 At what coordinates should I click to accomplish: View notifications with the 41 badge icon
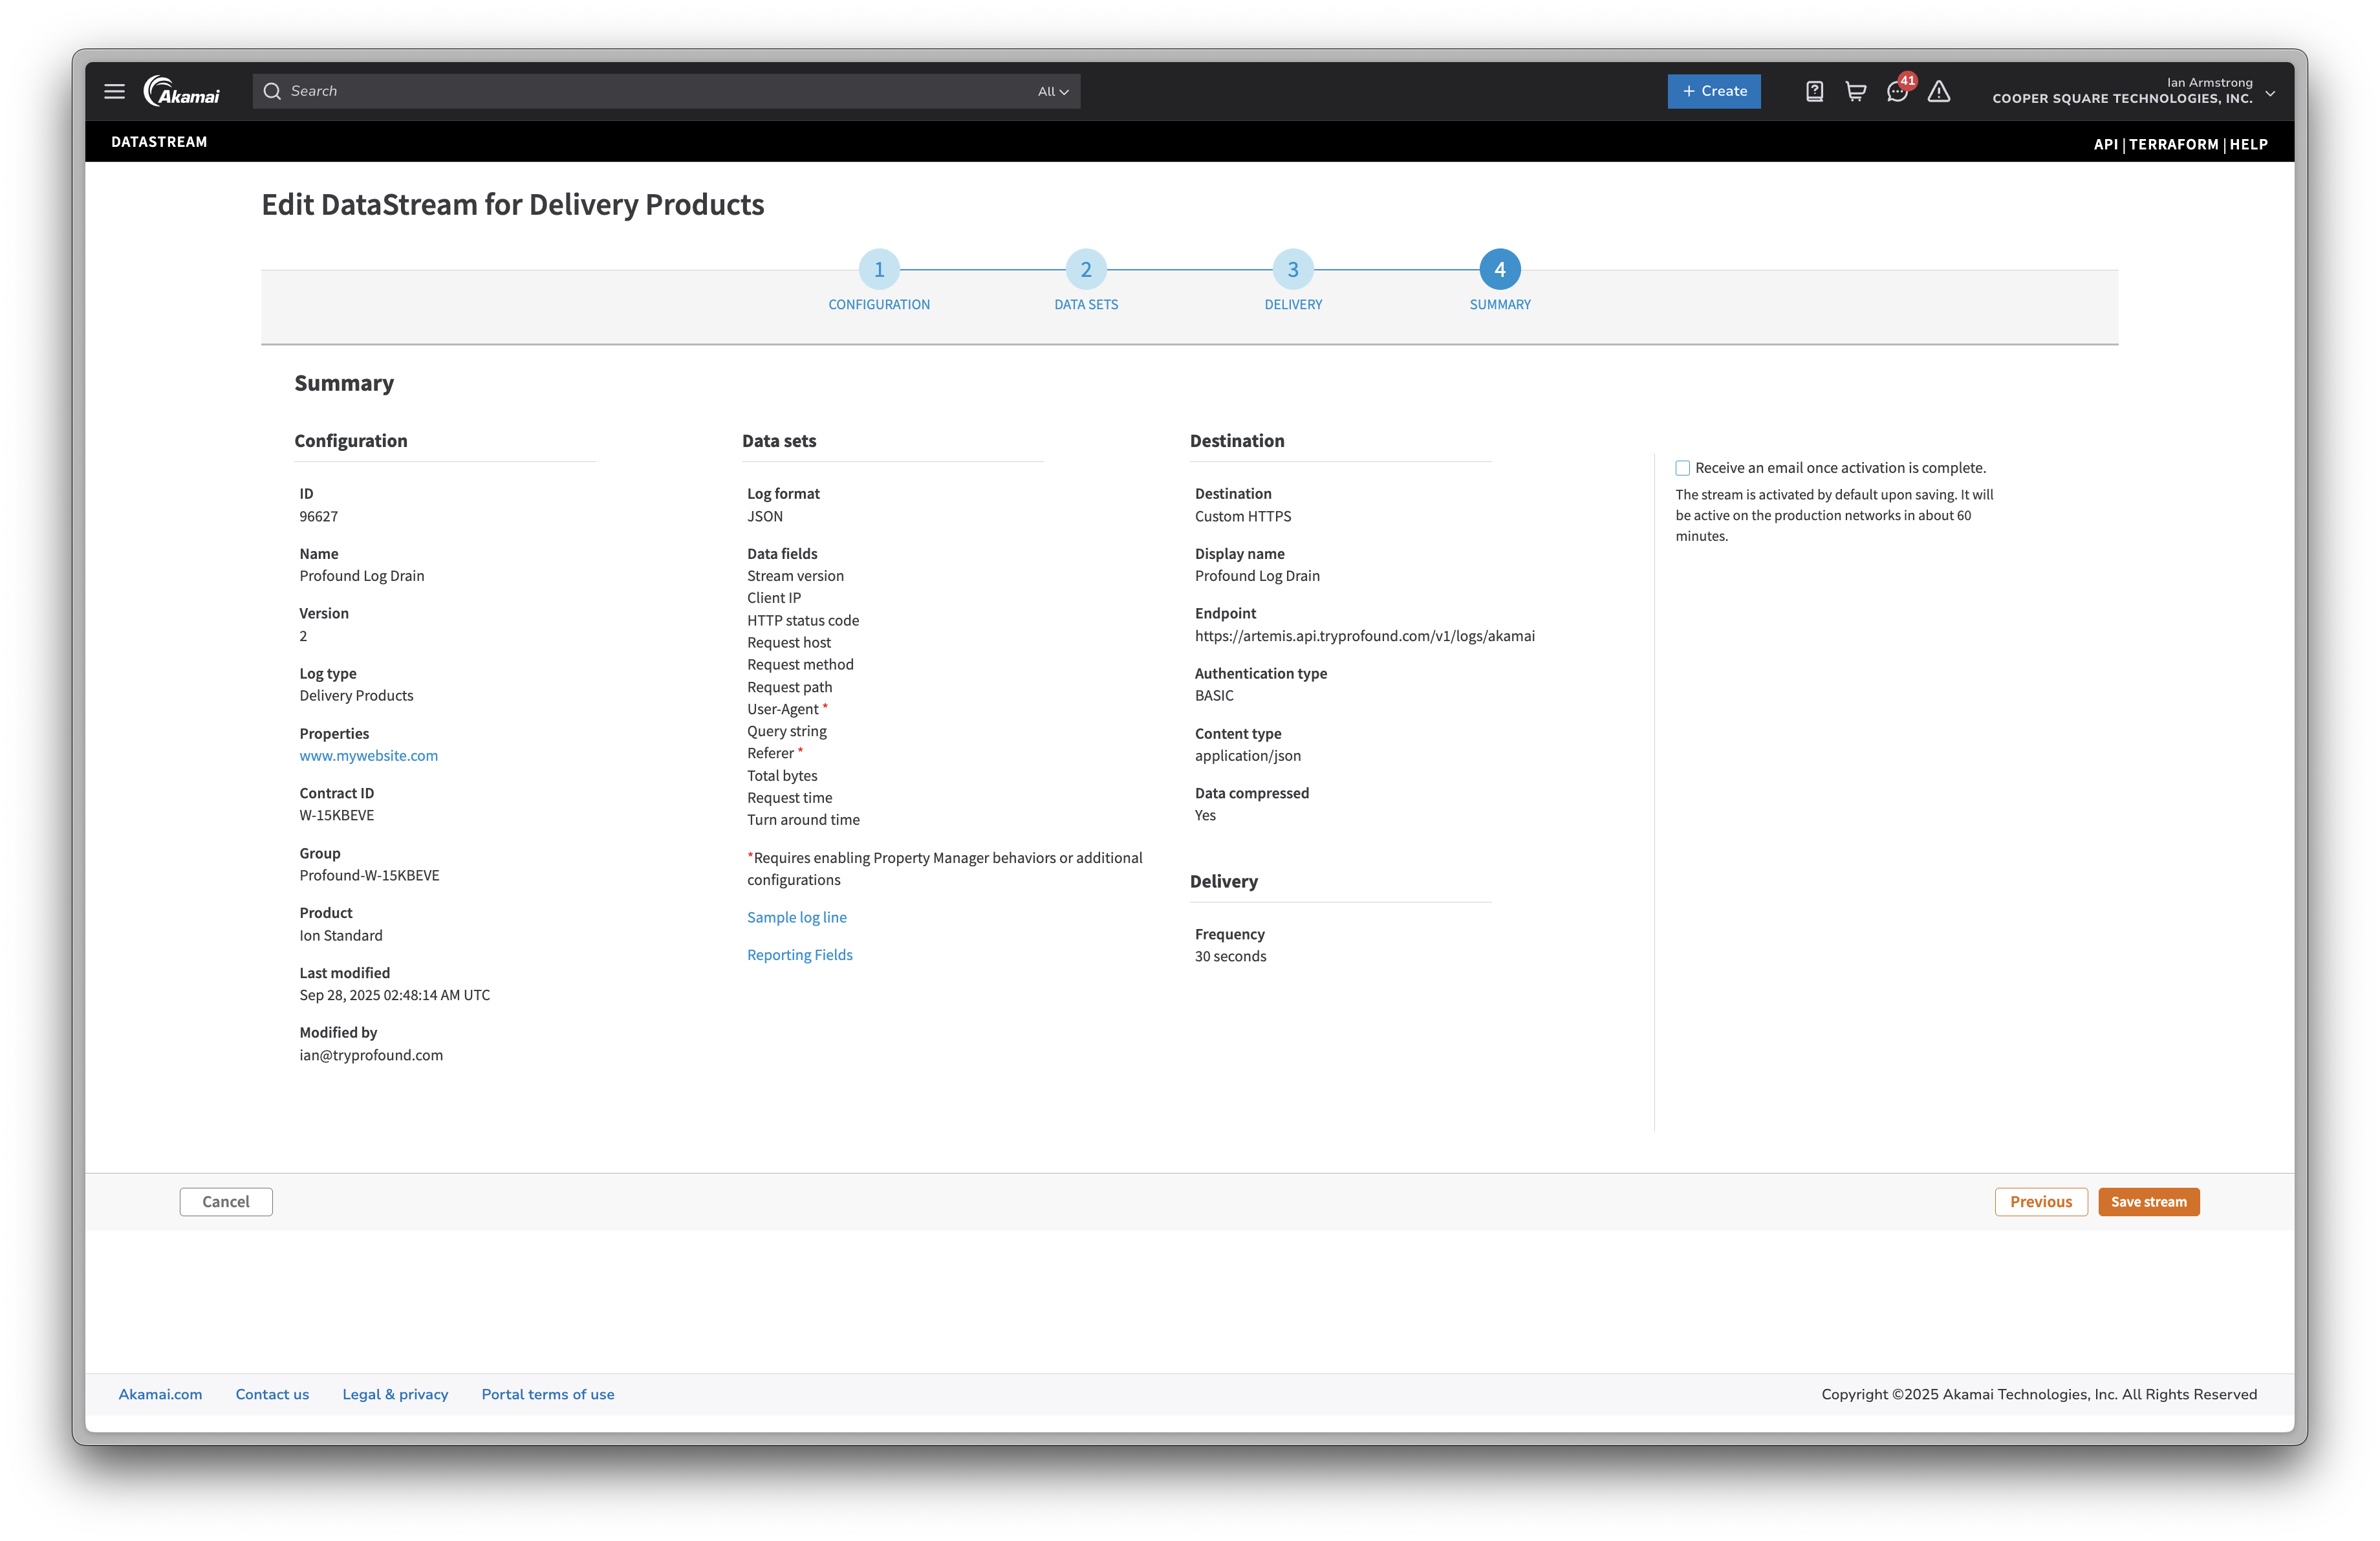click(1897, 91)
